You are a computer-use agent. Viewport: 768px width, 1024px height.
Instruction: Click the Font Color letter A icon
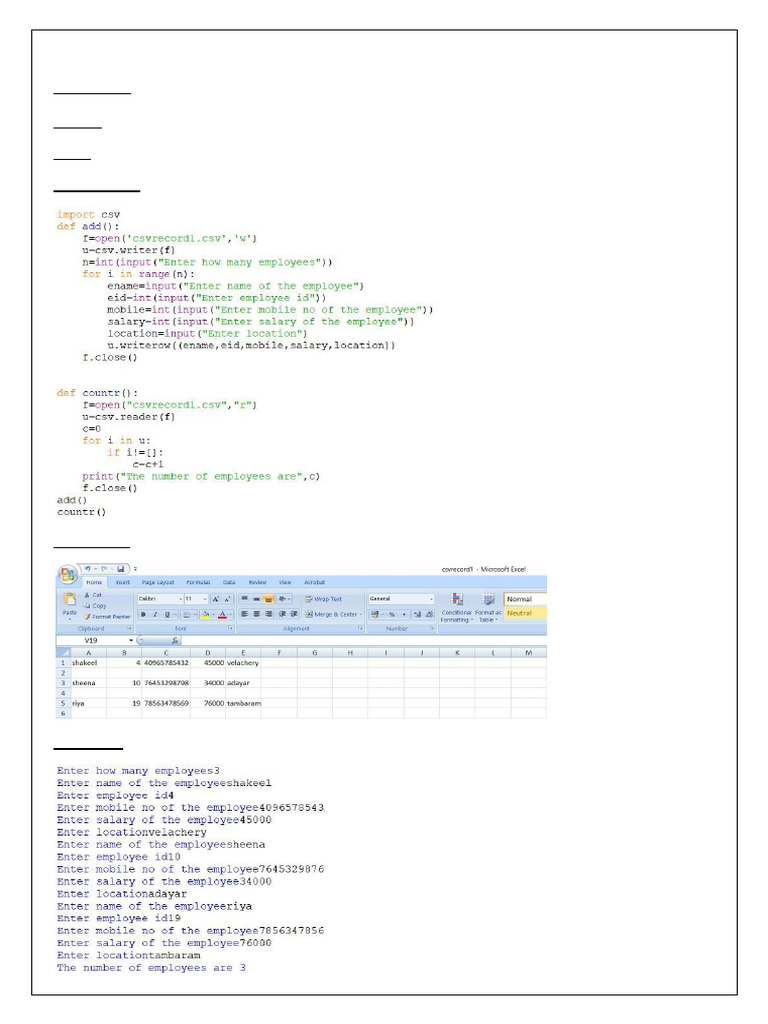coord(223,614)
